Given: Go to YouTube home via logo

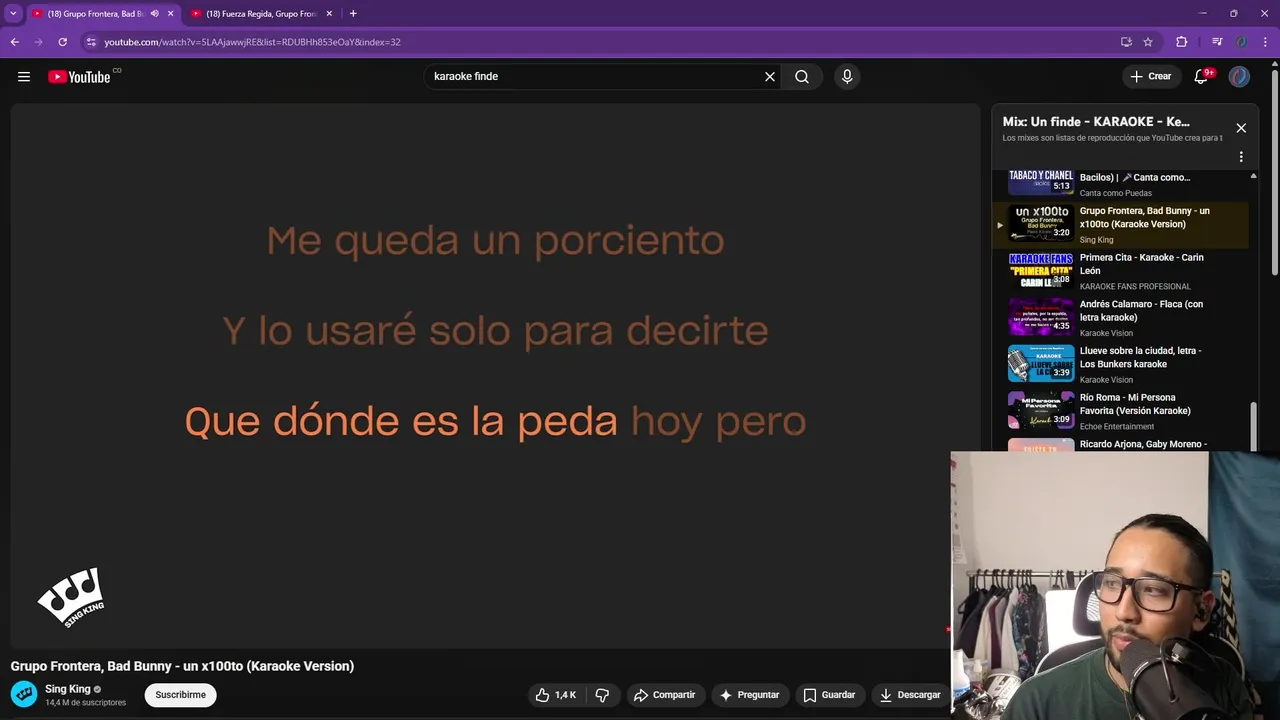Looking at the screenshot, I should coord(79,77).
